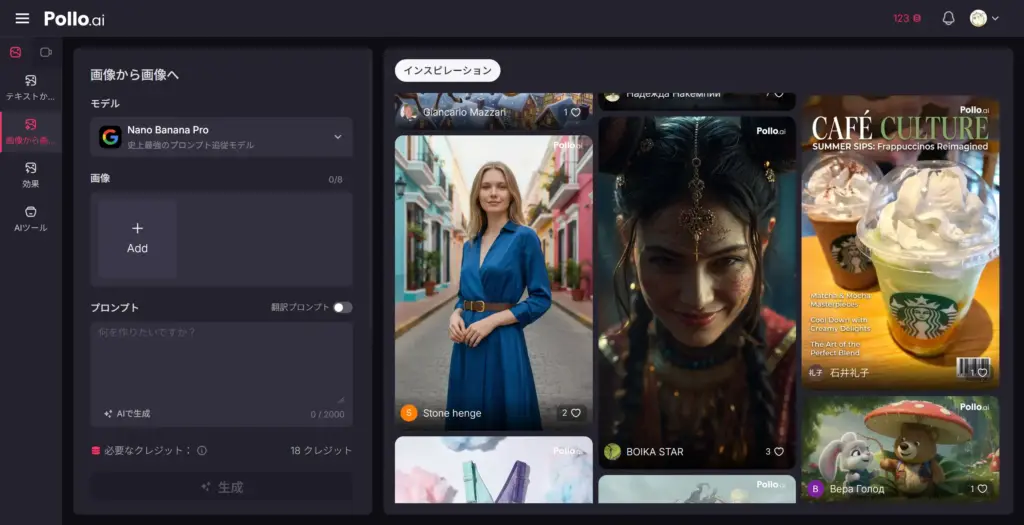This screenshot has width=1024, height=525.
Task: Select the テキストから sidebar tab
Action: pos(30,87)
